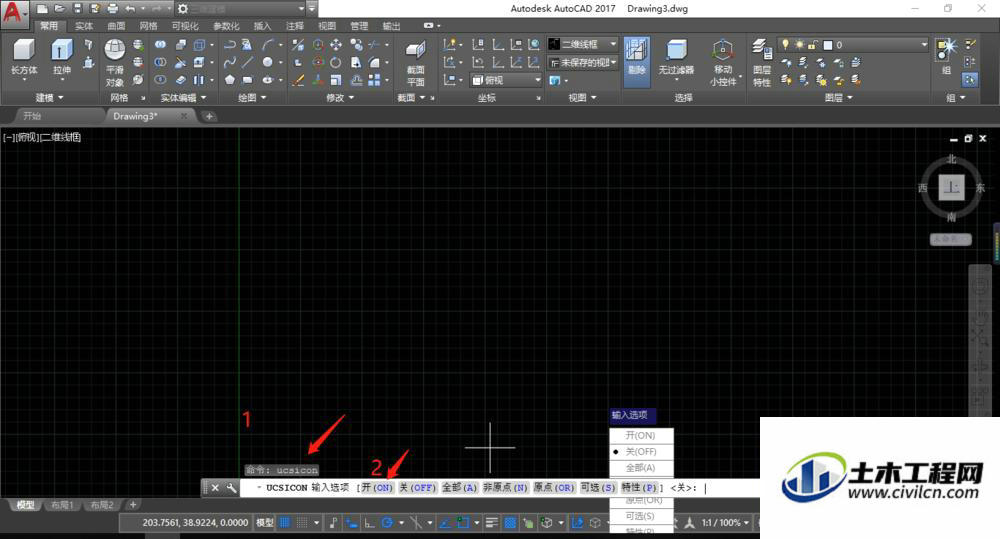The image size is (1000, 539).
Task: Click the New drawing quick-access icon
Action: (41, 9)
